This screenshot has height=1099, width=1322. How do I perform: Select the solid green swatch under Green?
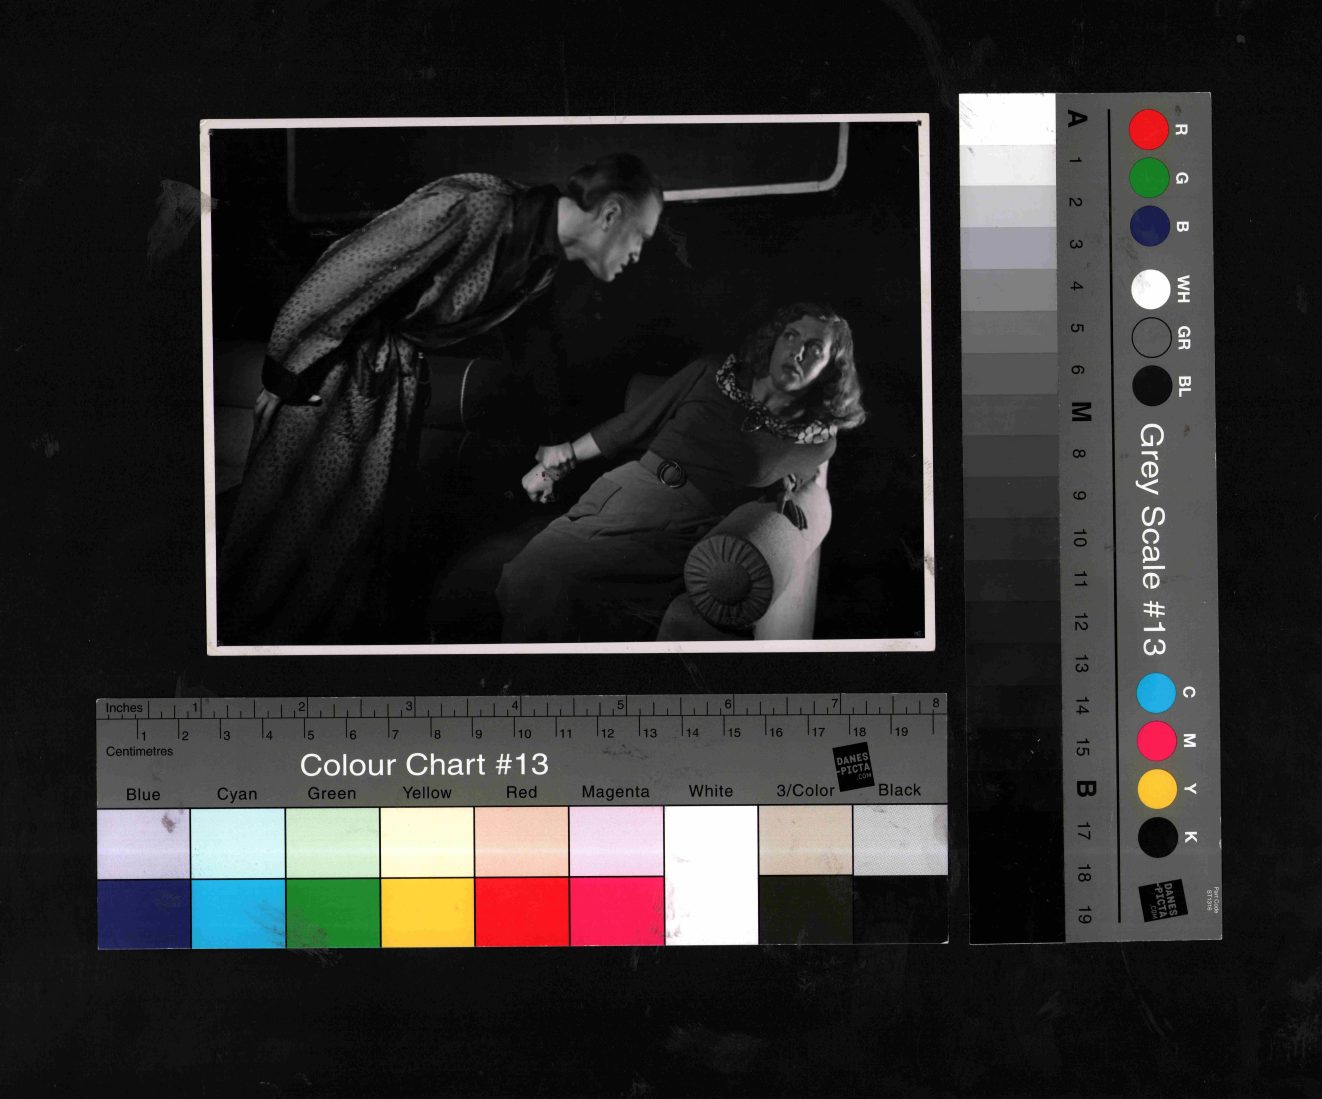(332, 912)
